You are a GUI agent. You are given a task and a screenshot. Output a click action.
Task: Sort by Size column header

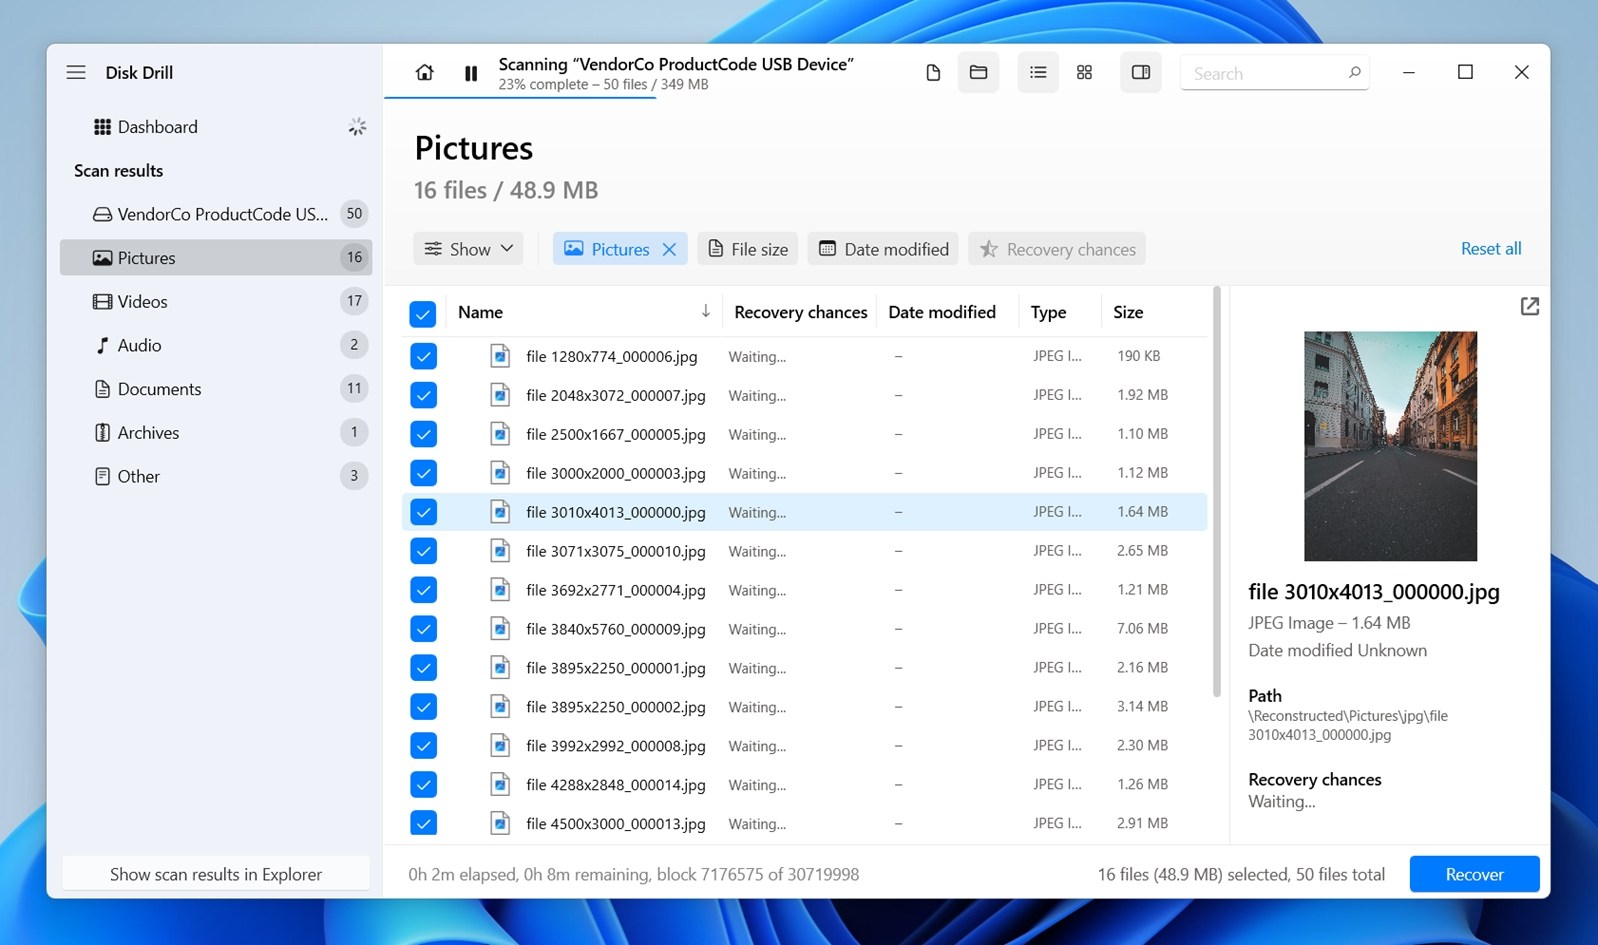tap(1128, 312)
